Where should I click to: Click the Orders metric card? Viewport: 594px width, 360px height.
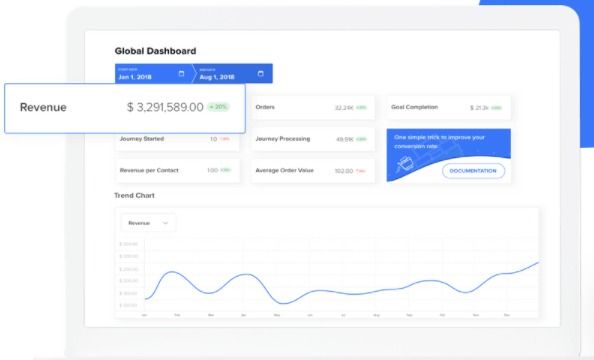[313, 108]
